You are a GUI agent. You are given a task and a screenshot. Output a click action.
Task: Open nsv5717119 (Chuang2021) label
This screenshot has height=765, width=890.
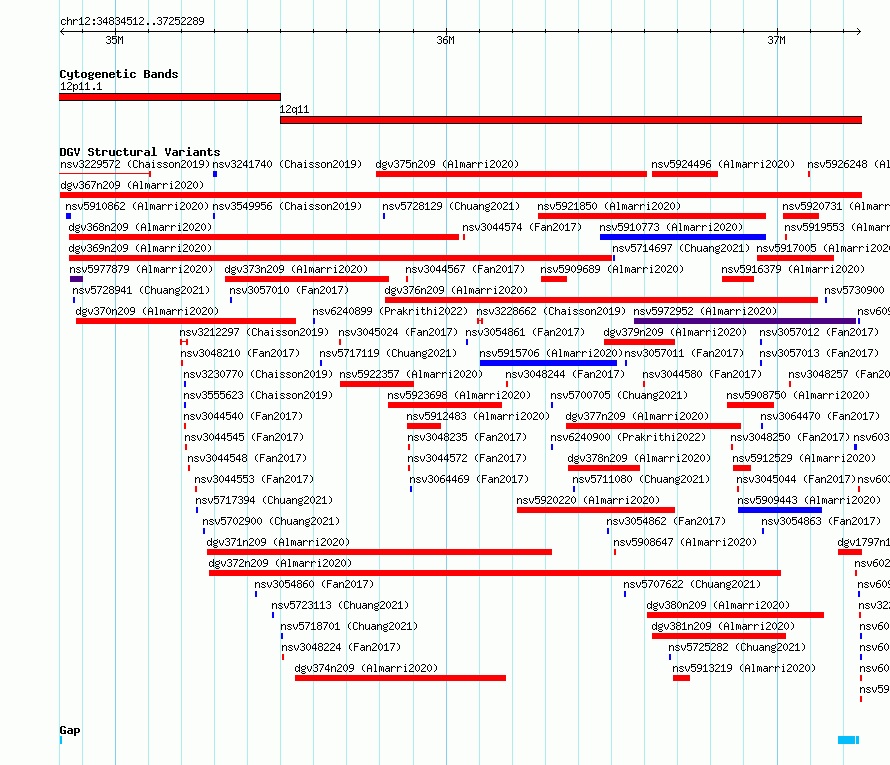tap(388, 353)
